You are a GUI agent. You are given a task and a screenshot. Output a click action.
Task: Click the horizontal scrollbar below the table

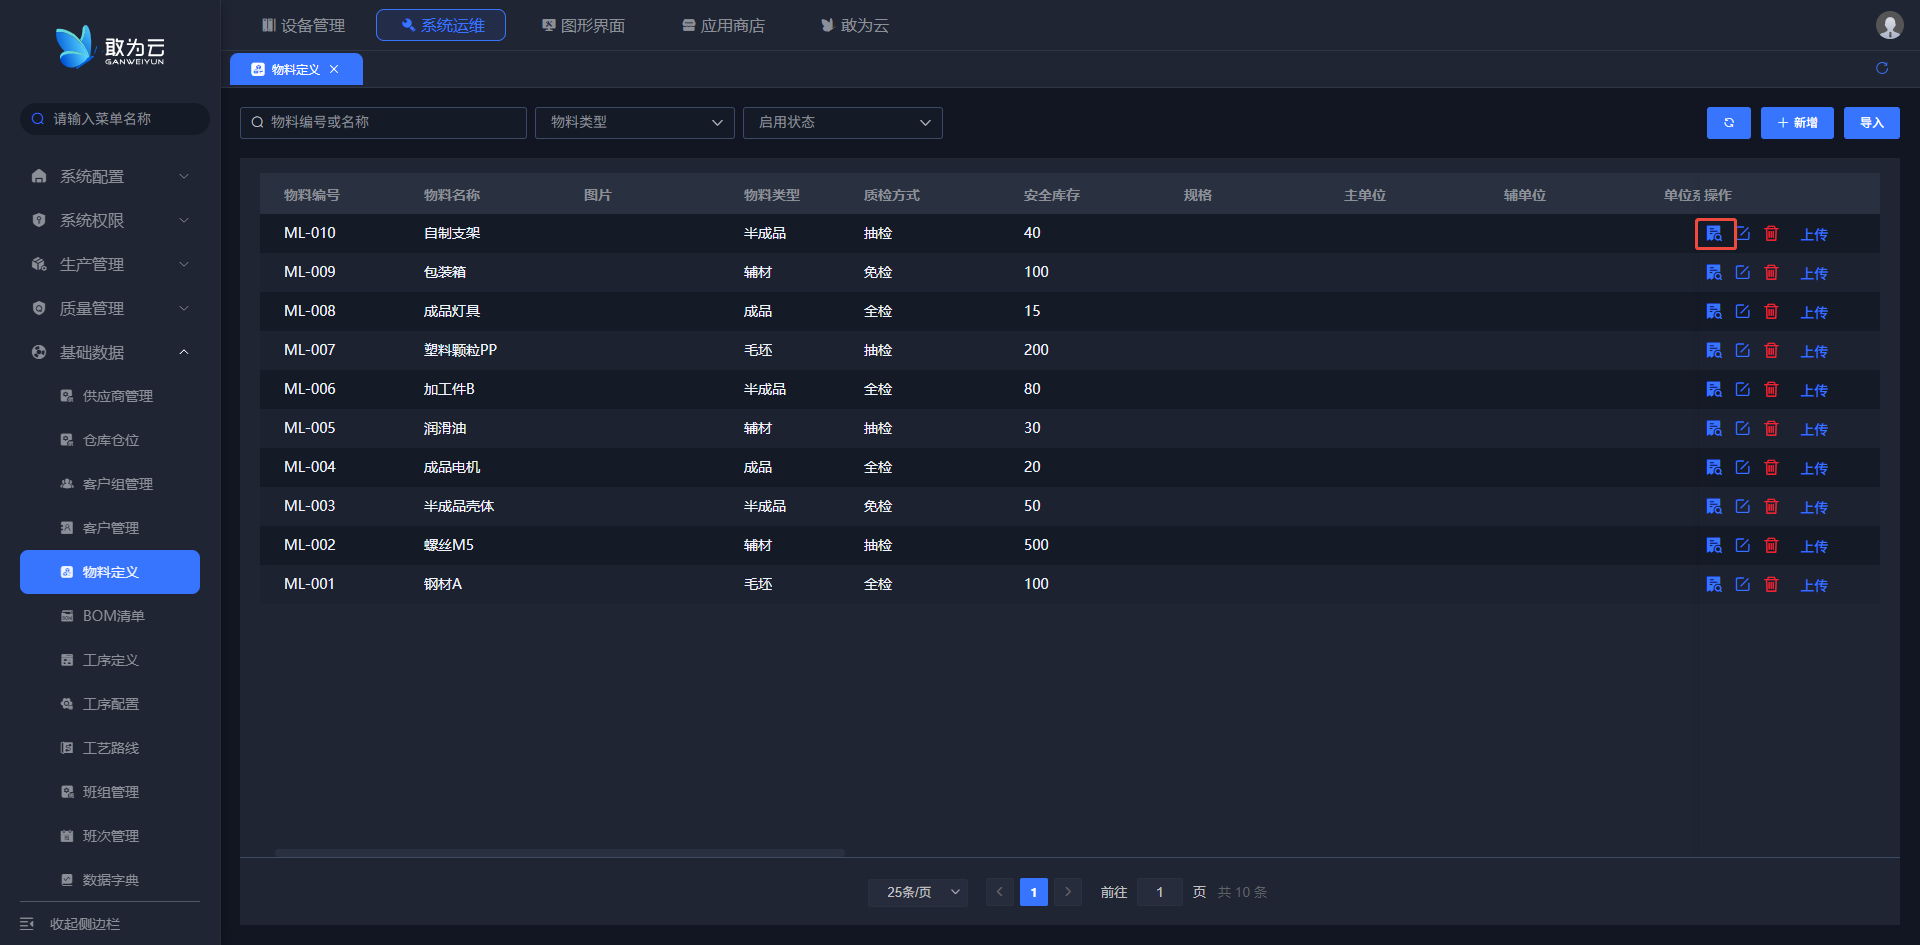(x=560, y=853)
